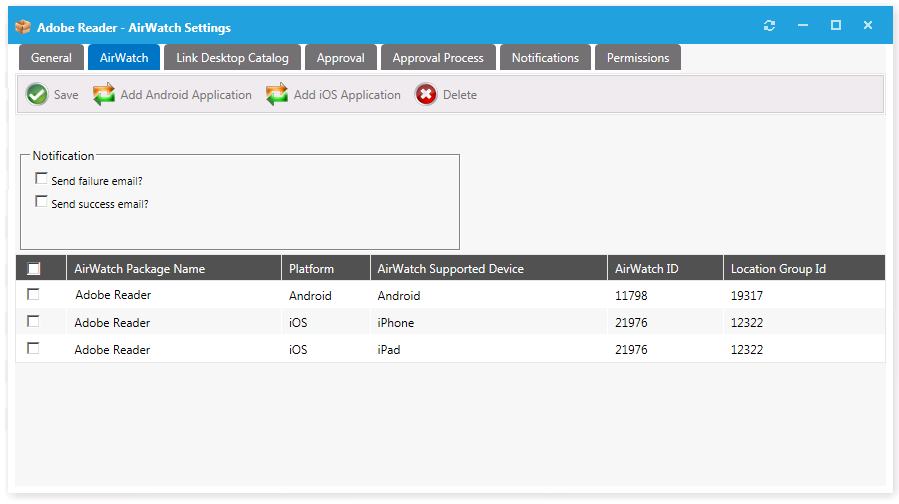
Task: Toggle the select-all checkbox in table header
Action: (34, 269)
